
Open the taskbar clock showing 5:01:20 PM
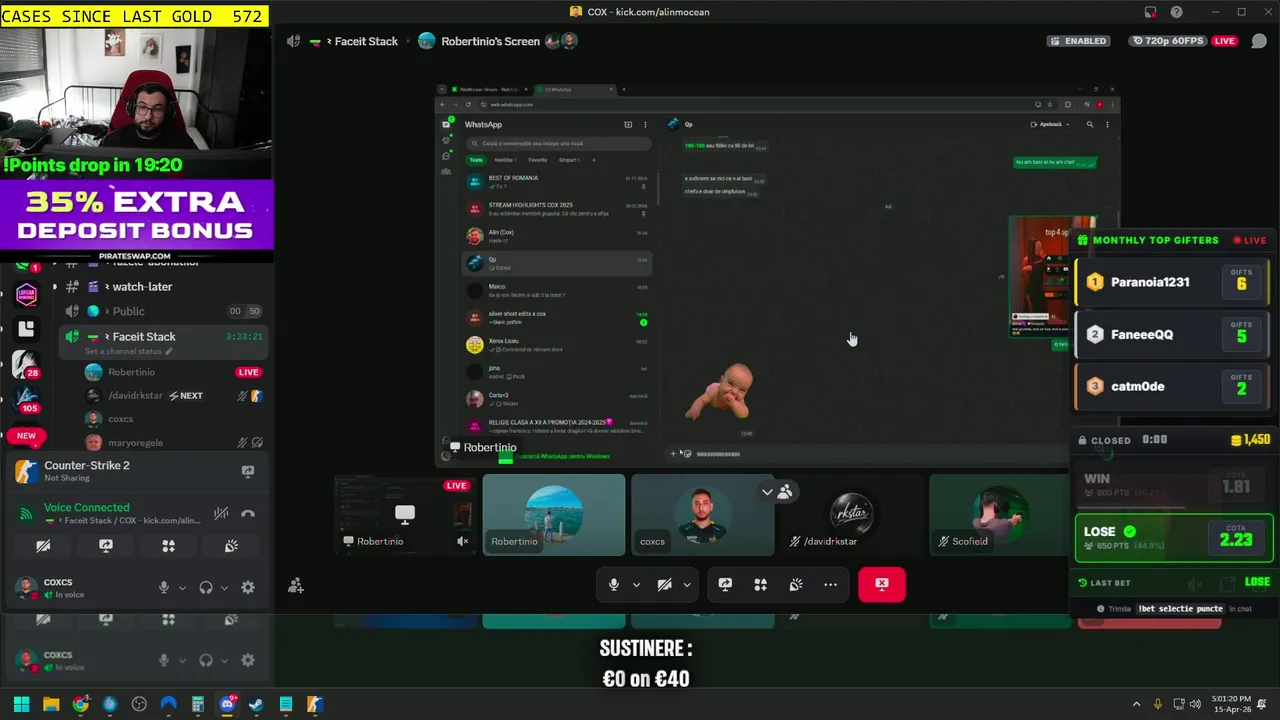pos(1231,704)
